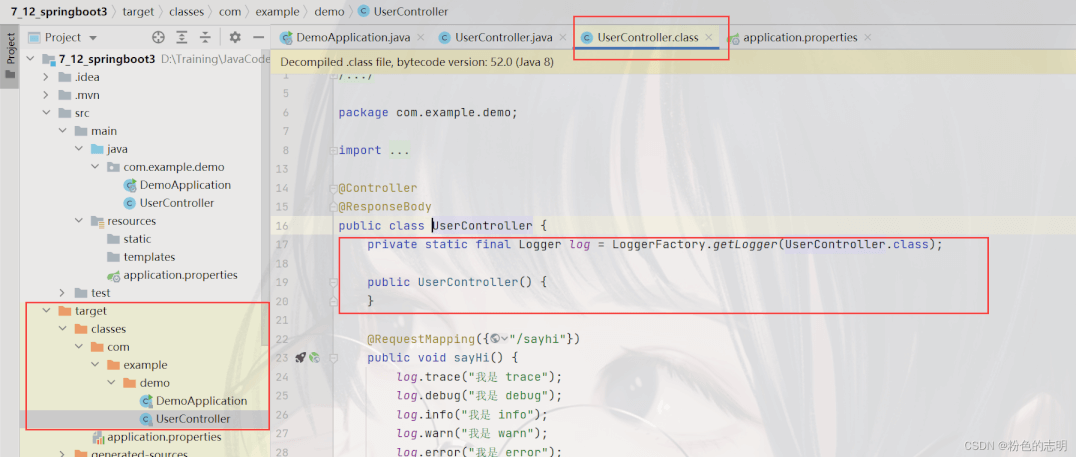Viewport: 1076px width, 457px height.
Task: Click the locate/select opened file target icon
Action: click(x=158, y=37)
